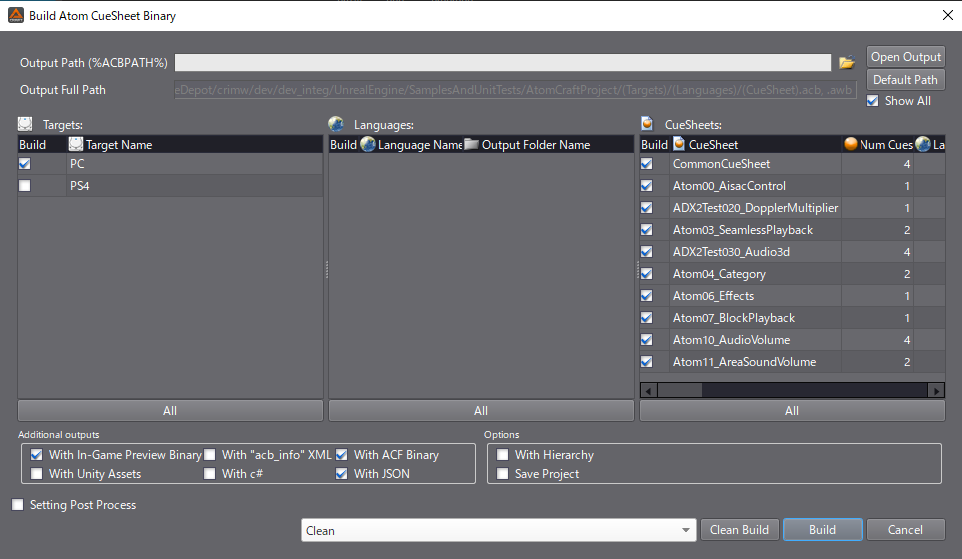This screenshot has width=962, height=559.
Task: Click the Output Full Path field
Action: tap(515, 90)
